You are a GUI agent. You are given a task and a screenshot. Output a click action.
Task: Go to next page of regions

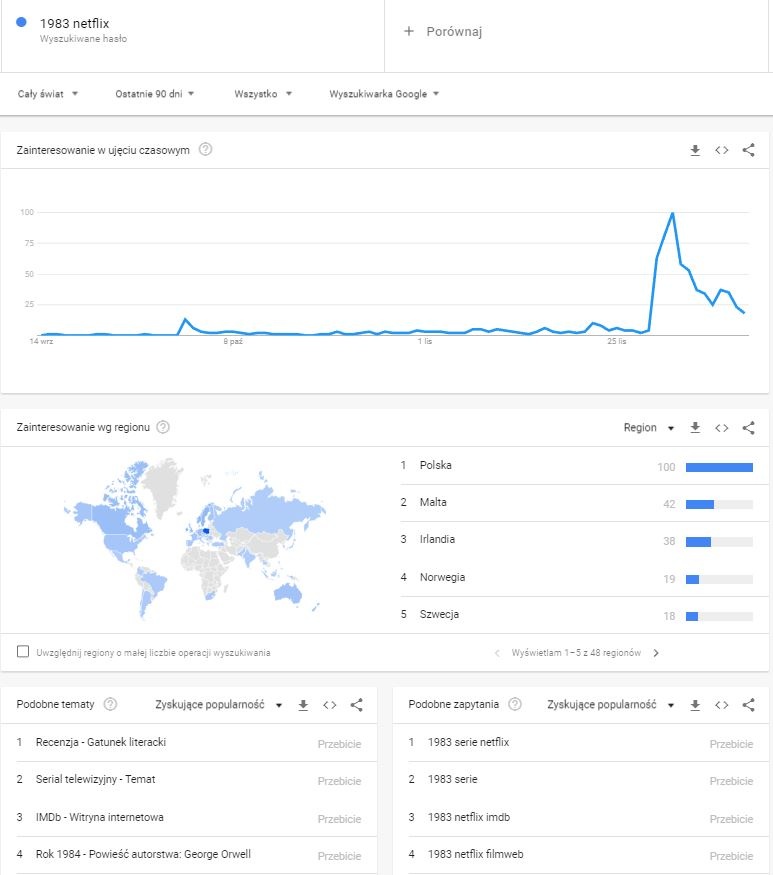(656, 652)
